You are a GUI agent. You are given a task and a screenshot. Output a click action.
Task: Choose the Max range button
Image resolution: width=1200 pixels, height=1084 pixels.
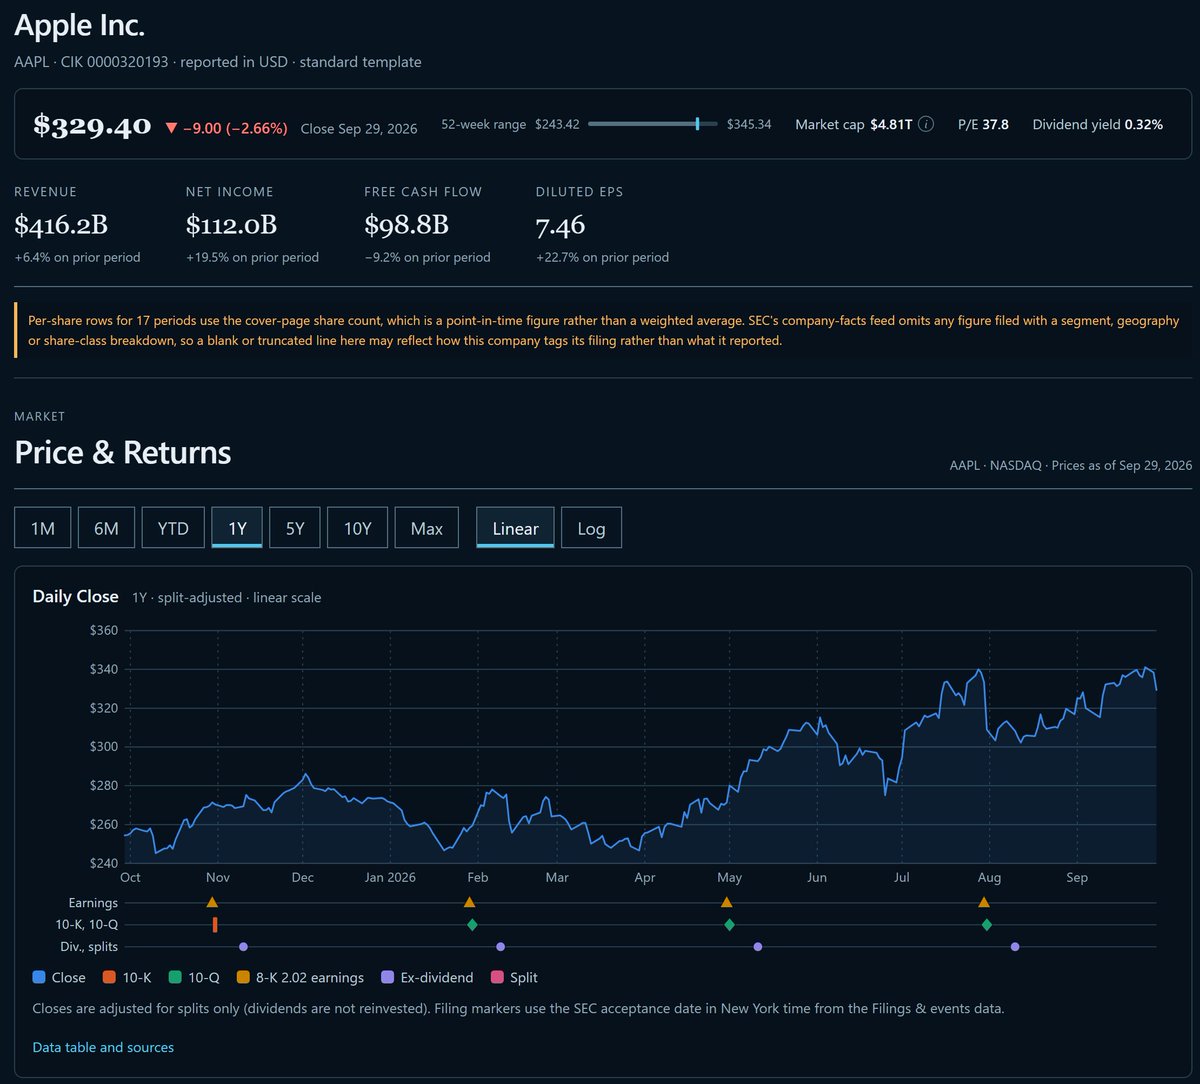(x=427, y=528)
